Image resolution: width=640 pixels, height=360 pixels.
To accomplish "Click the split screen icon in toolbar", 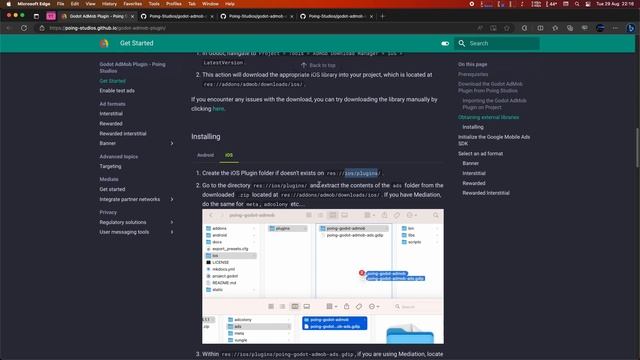I will tap(540, 28).
